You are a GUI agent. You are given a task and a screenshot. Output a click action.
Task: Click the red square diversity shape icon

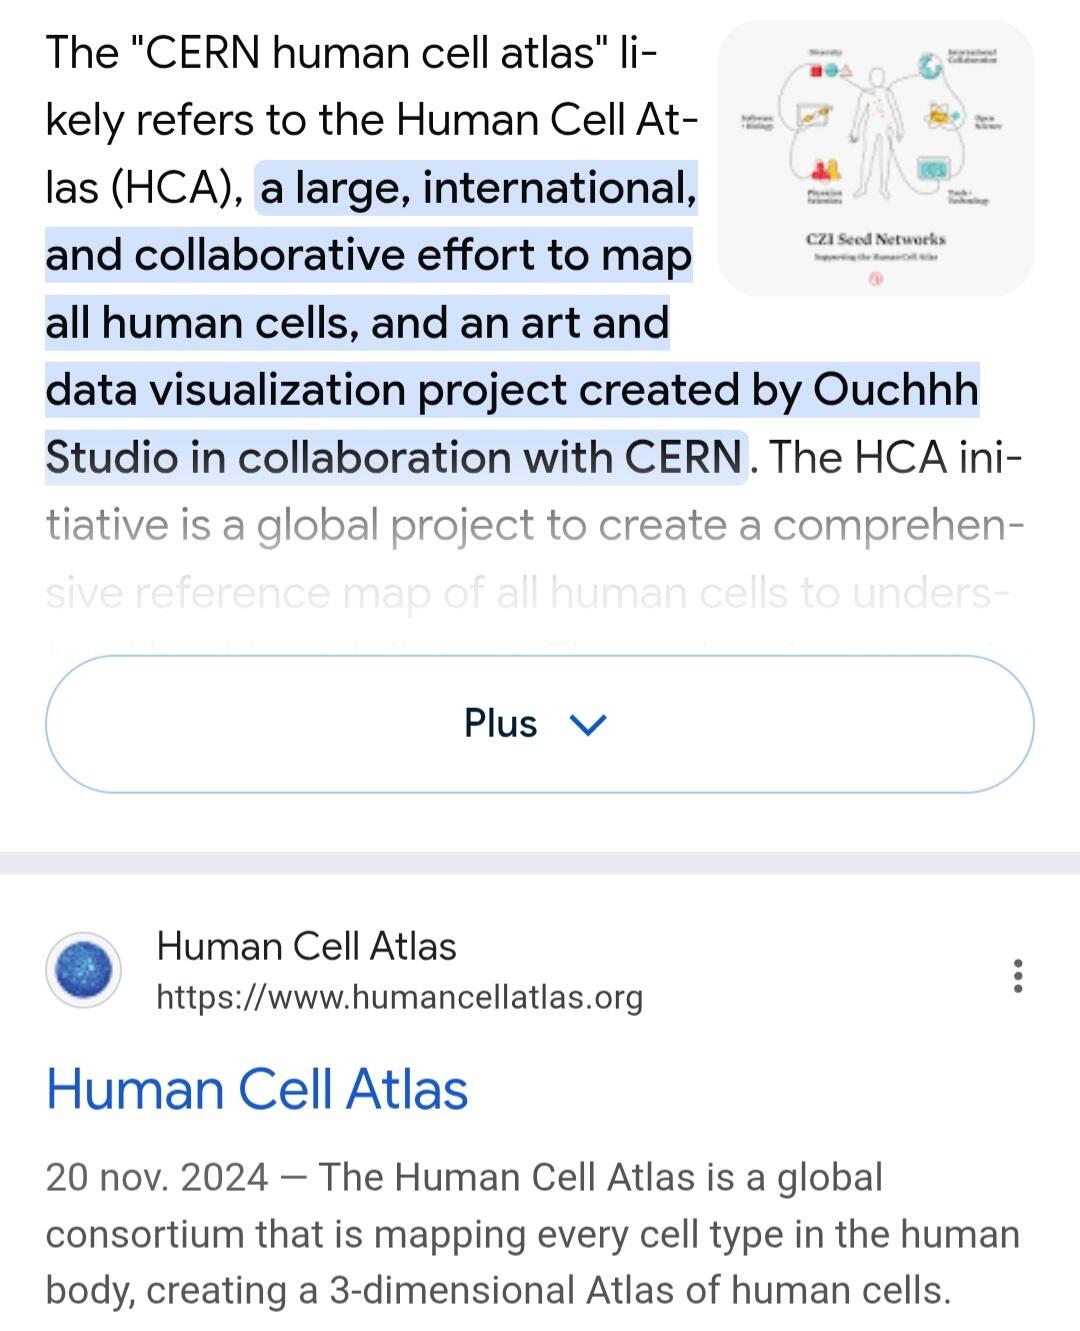[x=817, y=71]
